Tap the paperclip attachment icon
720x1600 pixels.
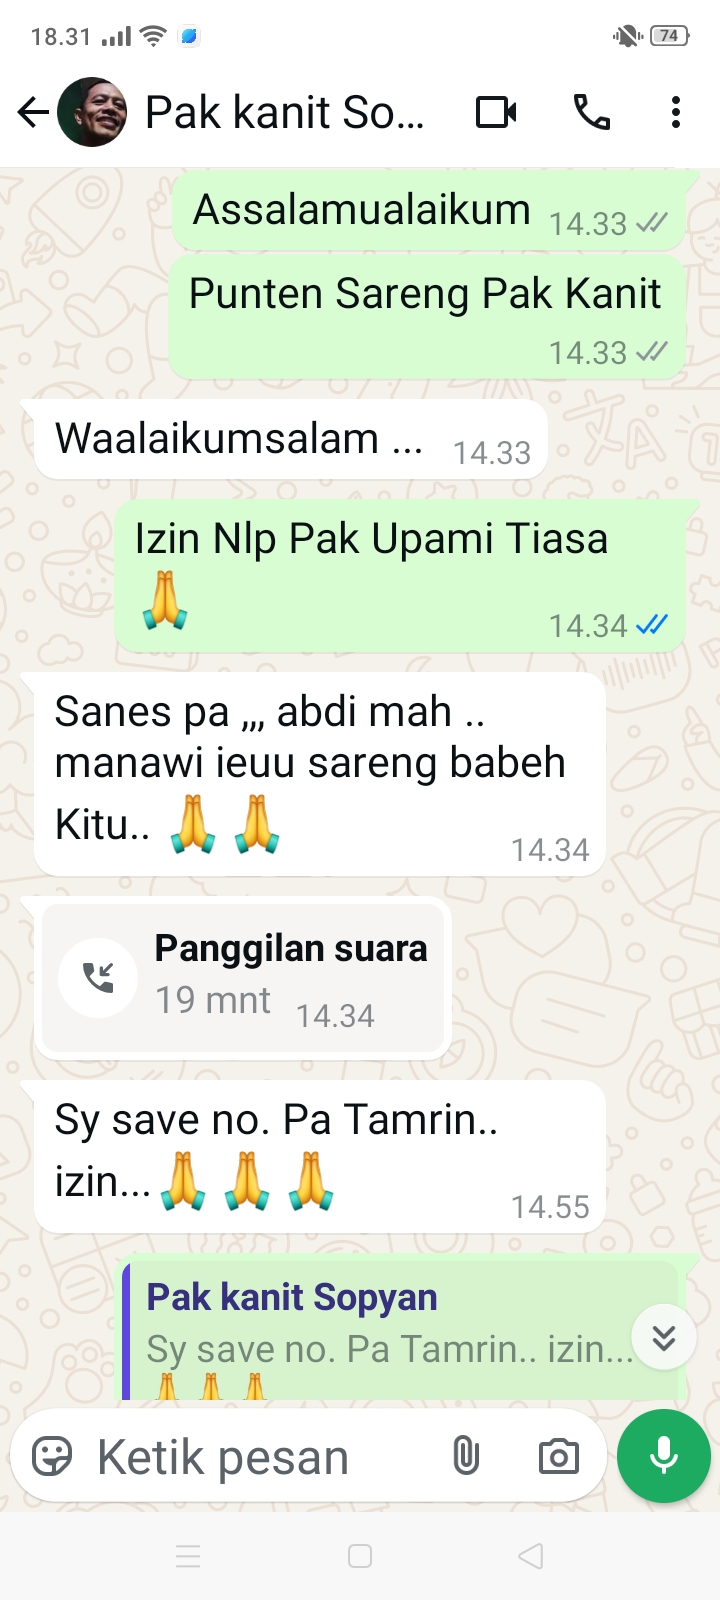(466, 1456)
